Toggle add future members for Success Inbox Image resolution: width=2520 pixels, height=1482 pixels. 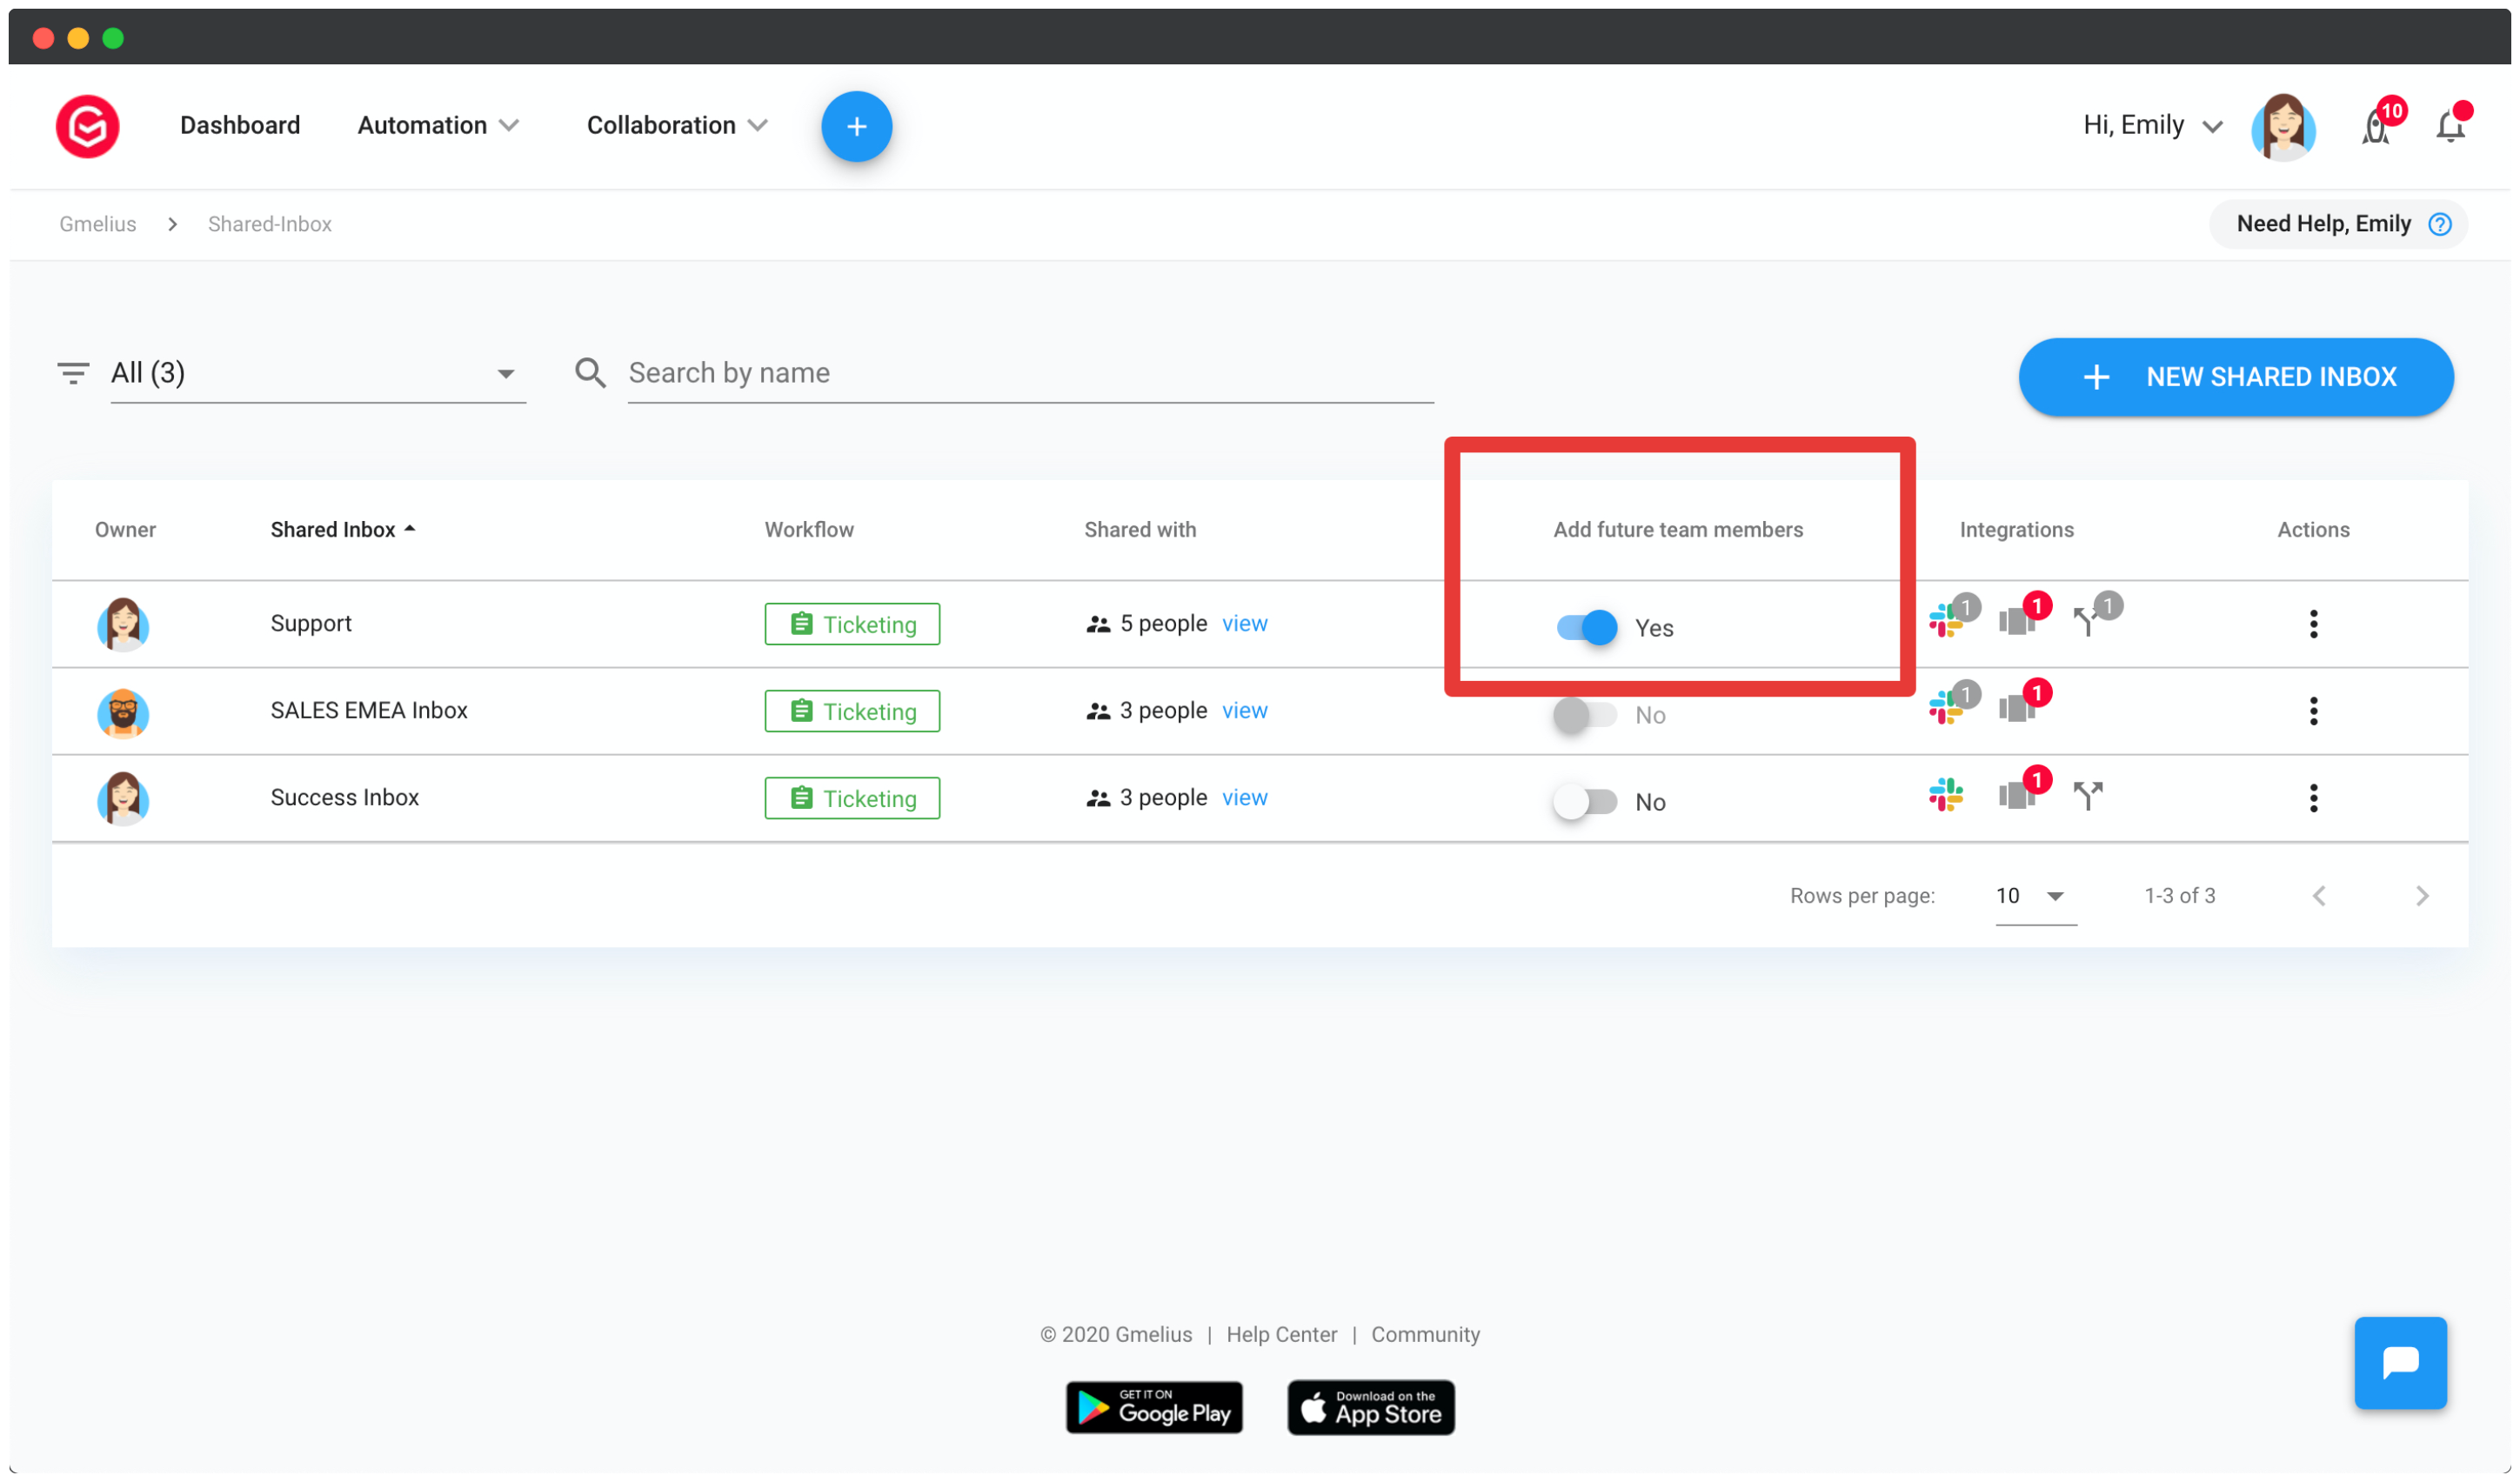[1585, 802]
